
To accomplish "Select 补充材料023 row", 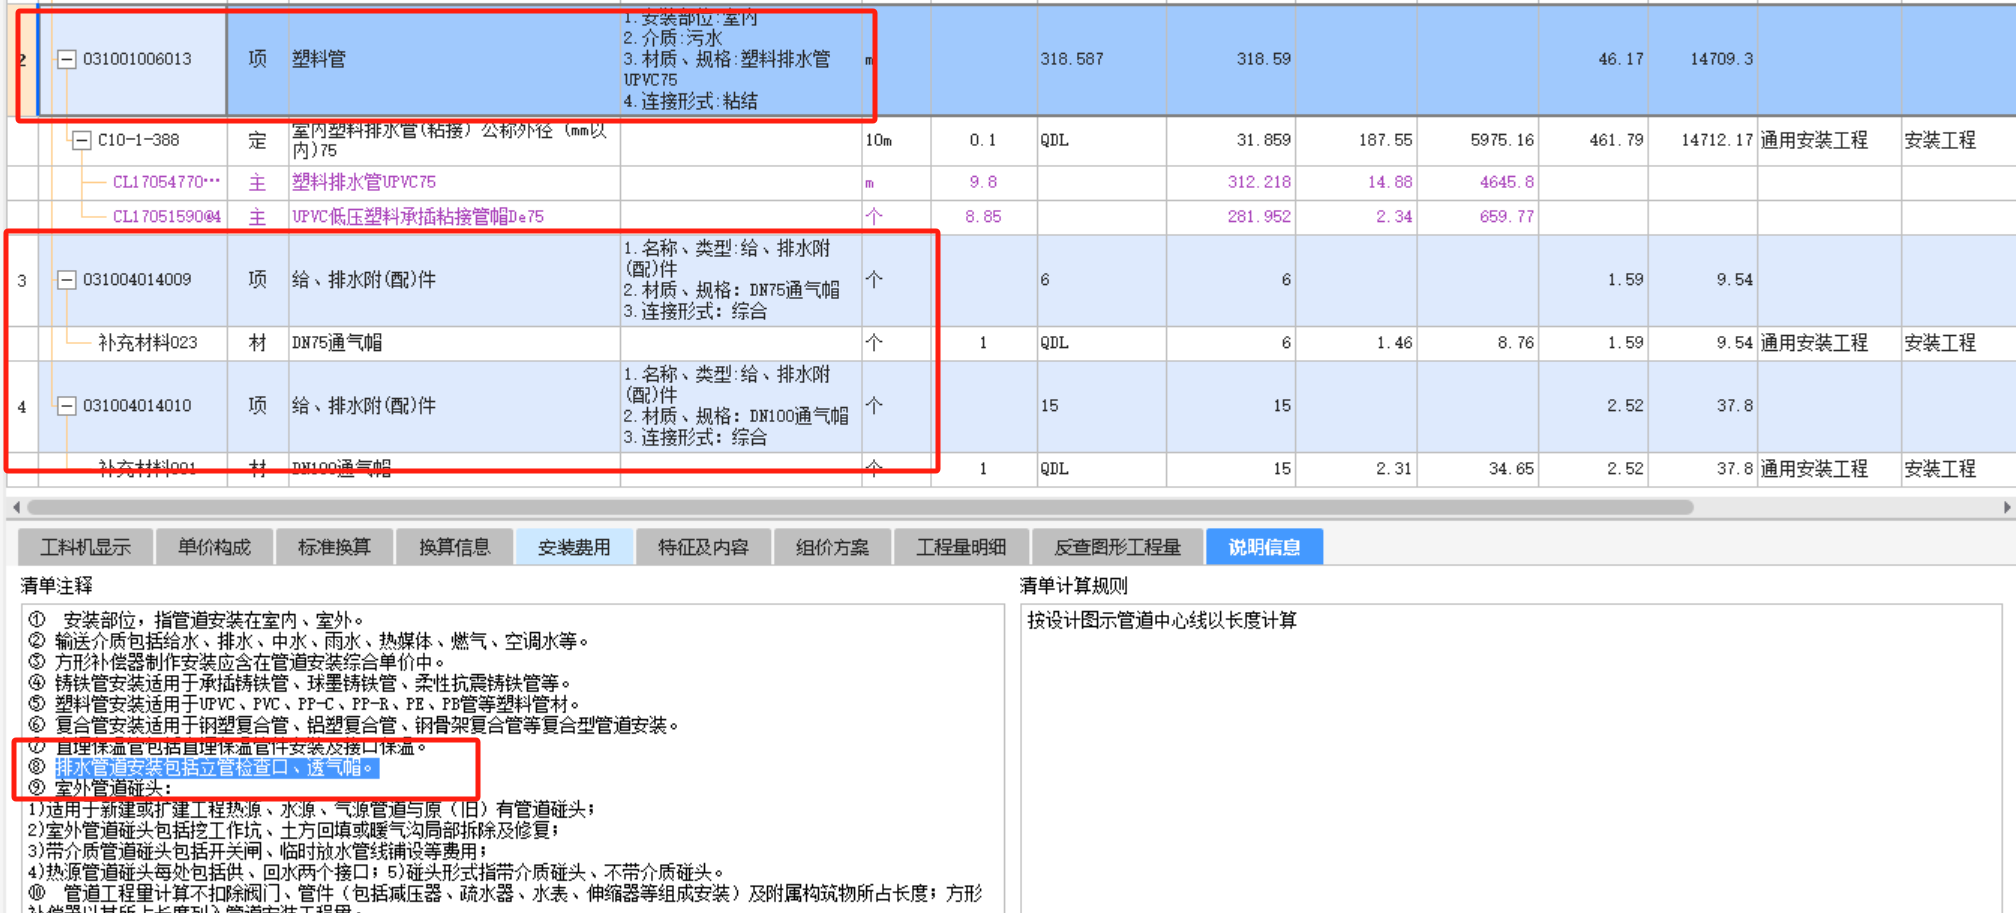I will click(148, 343).
